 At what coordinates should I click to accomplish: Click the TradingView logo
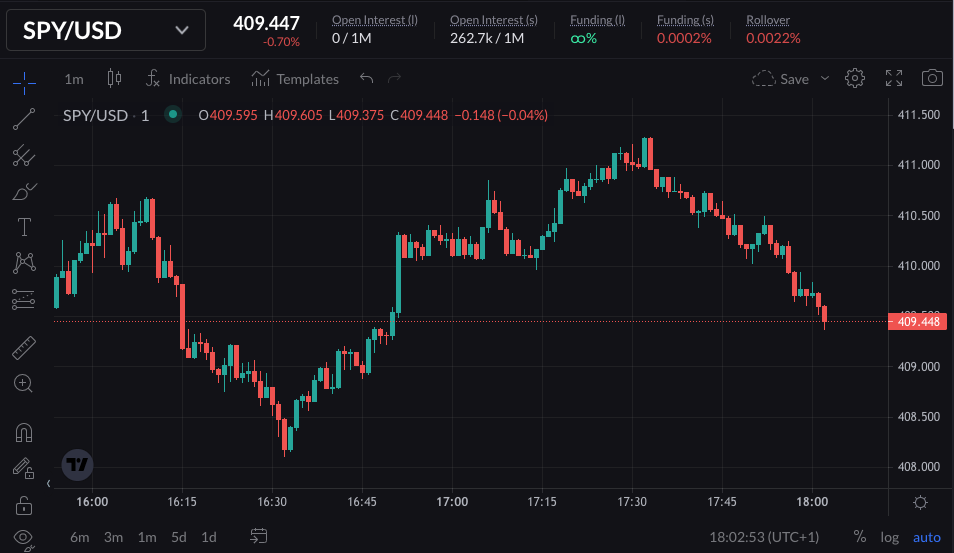point(77,465)
